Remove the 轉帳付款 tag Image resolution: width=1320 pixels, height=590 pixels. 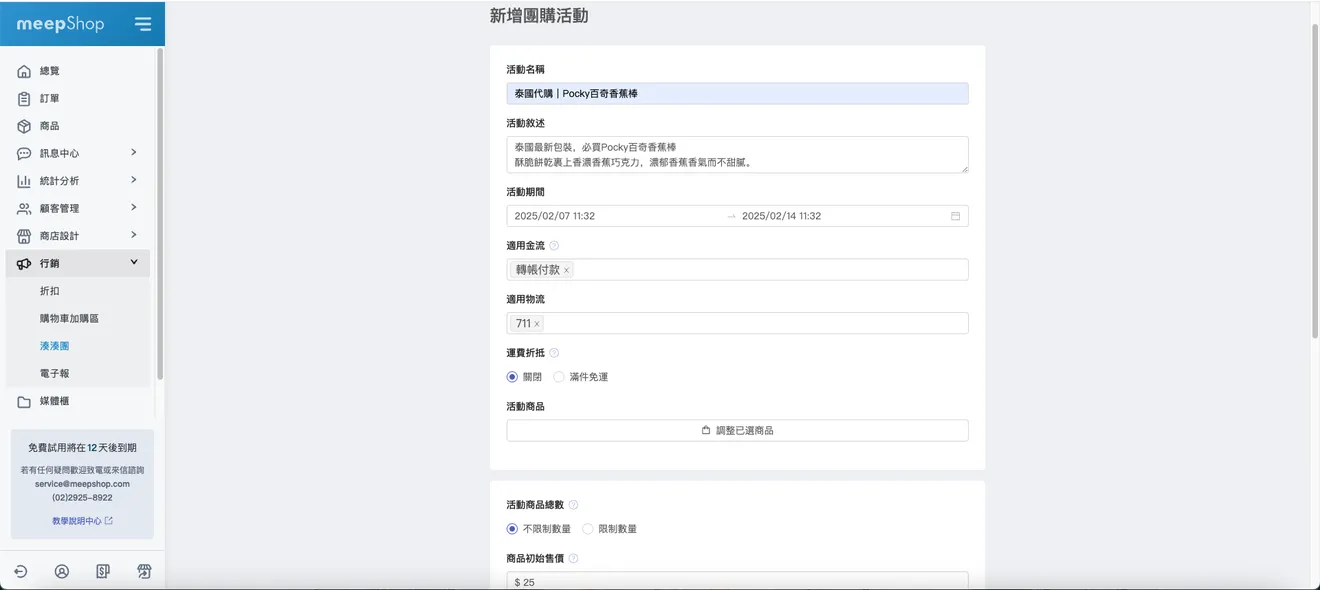pyautogui.click(x=566, y=270)
